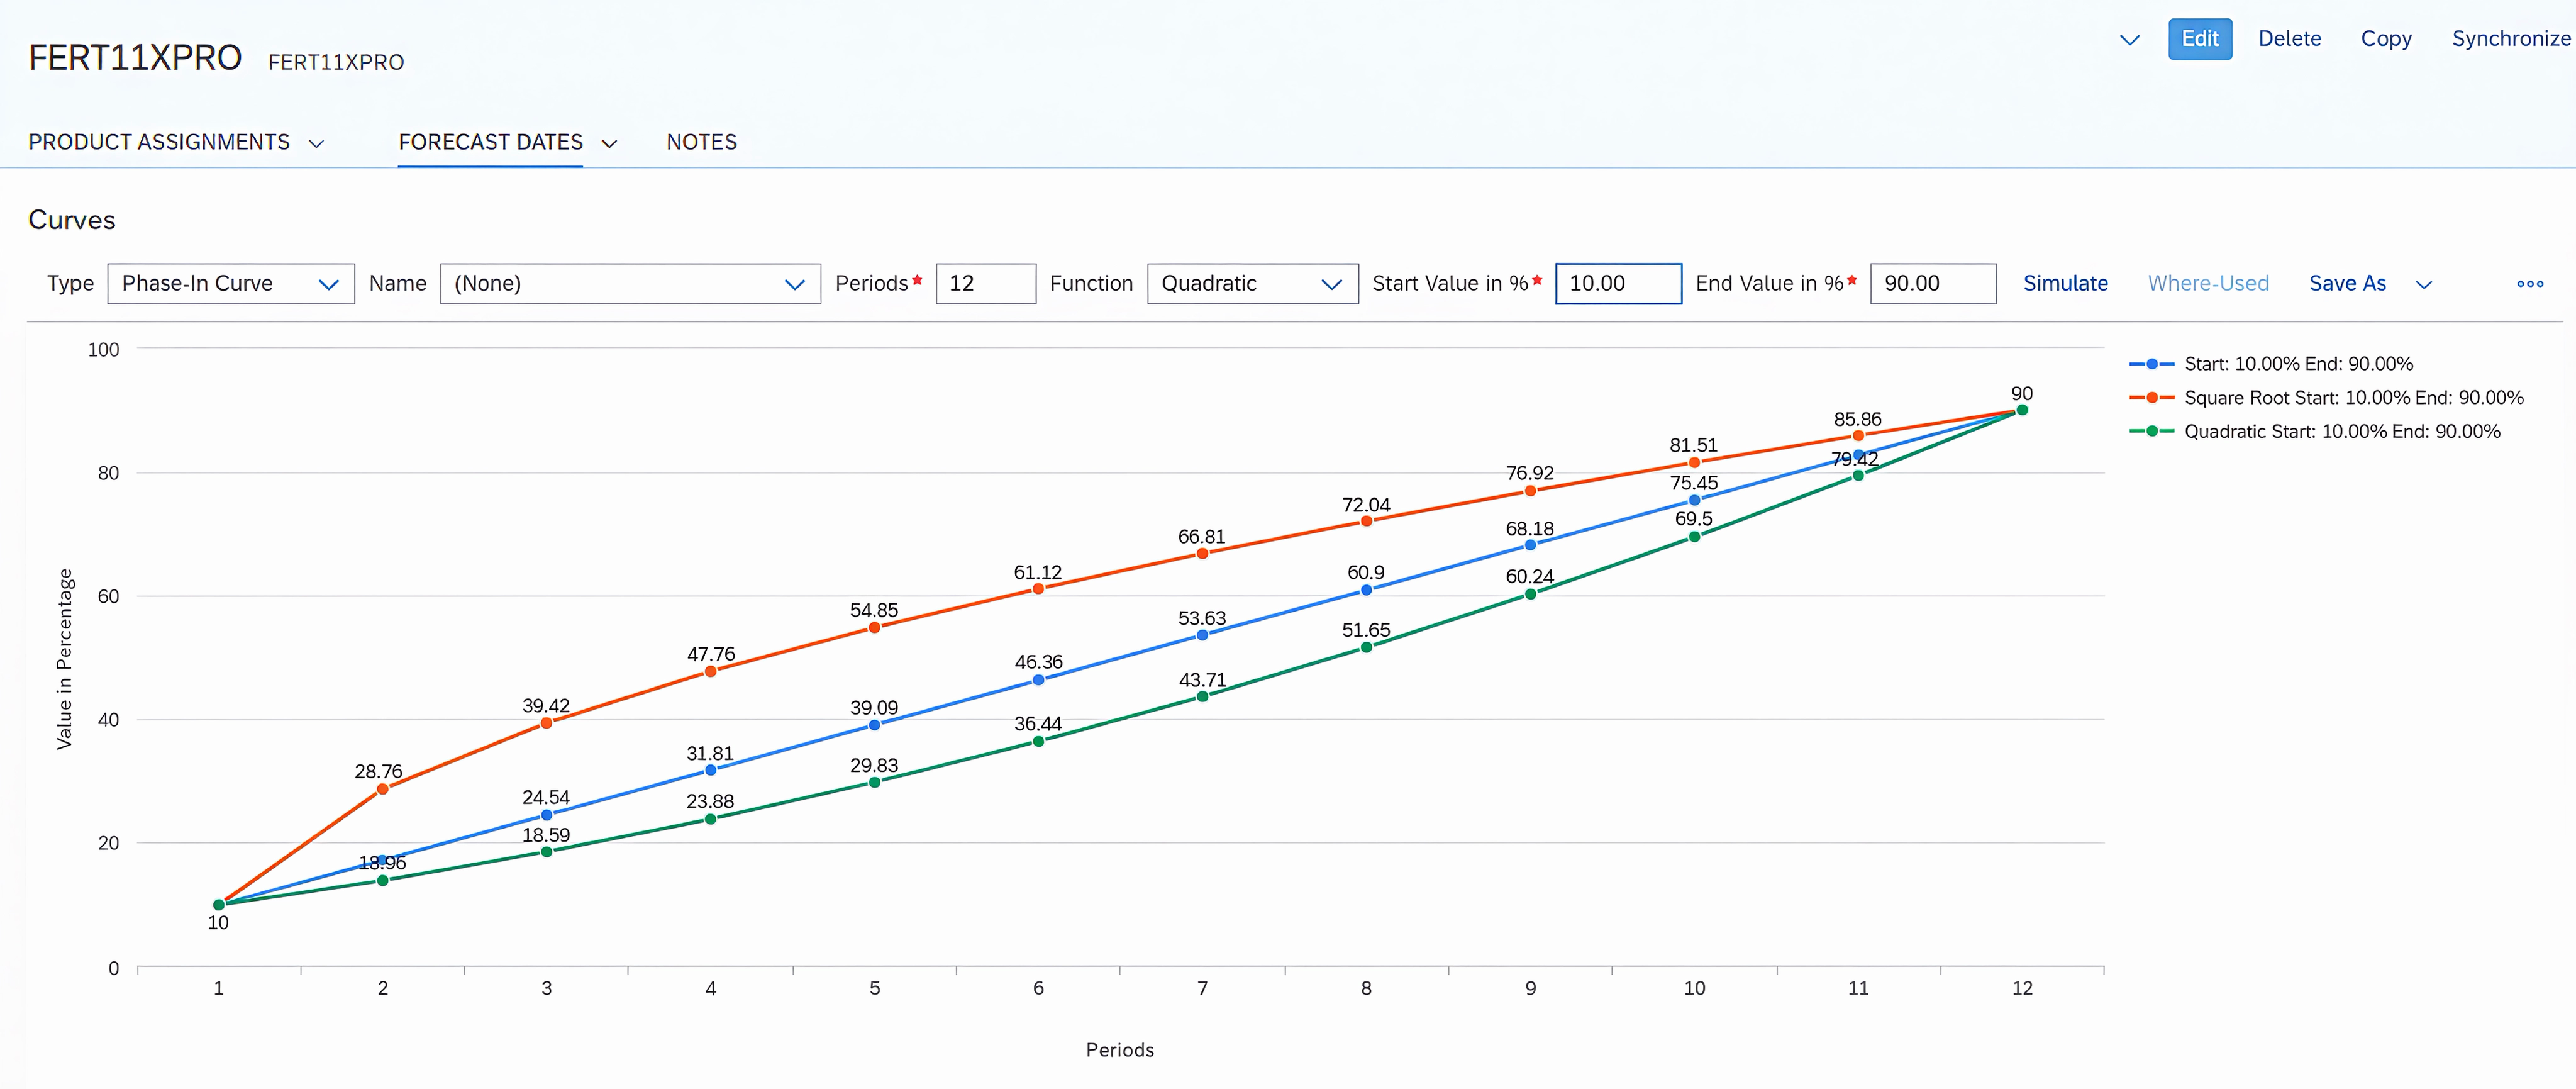
Task: Click the Copy button
Action: pos(2385,39)
